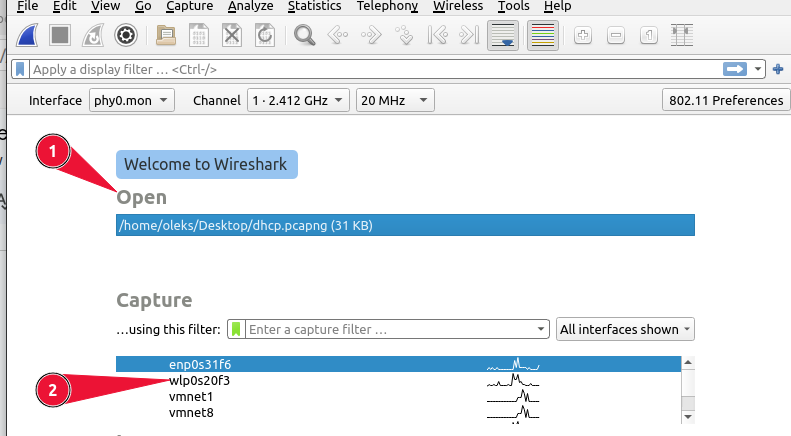Toggle packet list colorization
791x436 pixels.
click(x=543, y=37)
